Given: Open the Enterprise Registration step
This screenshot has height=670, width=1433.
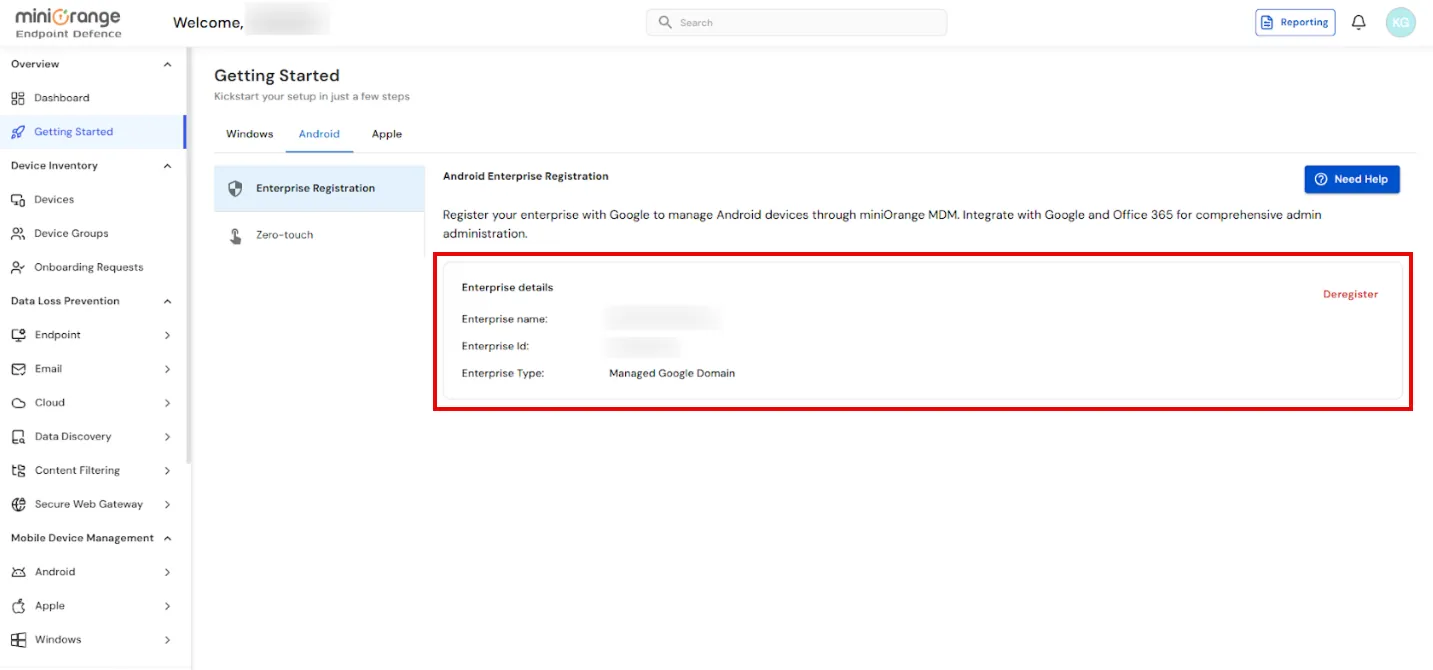Looking at the screenshot, I should 319,188.
